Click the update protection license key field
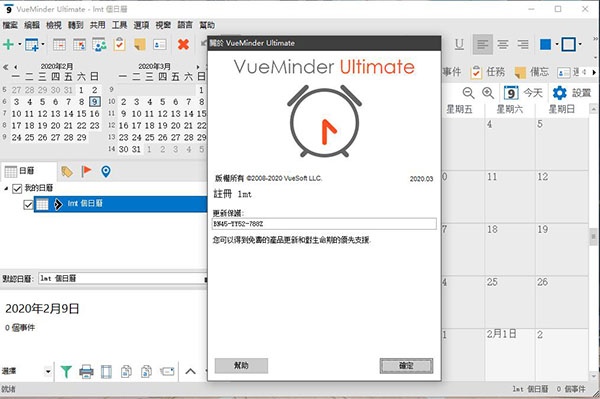Image resolution: width=600 pixels, height=399 pixels. click(x=324, y=224)
